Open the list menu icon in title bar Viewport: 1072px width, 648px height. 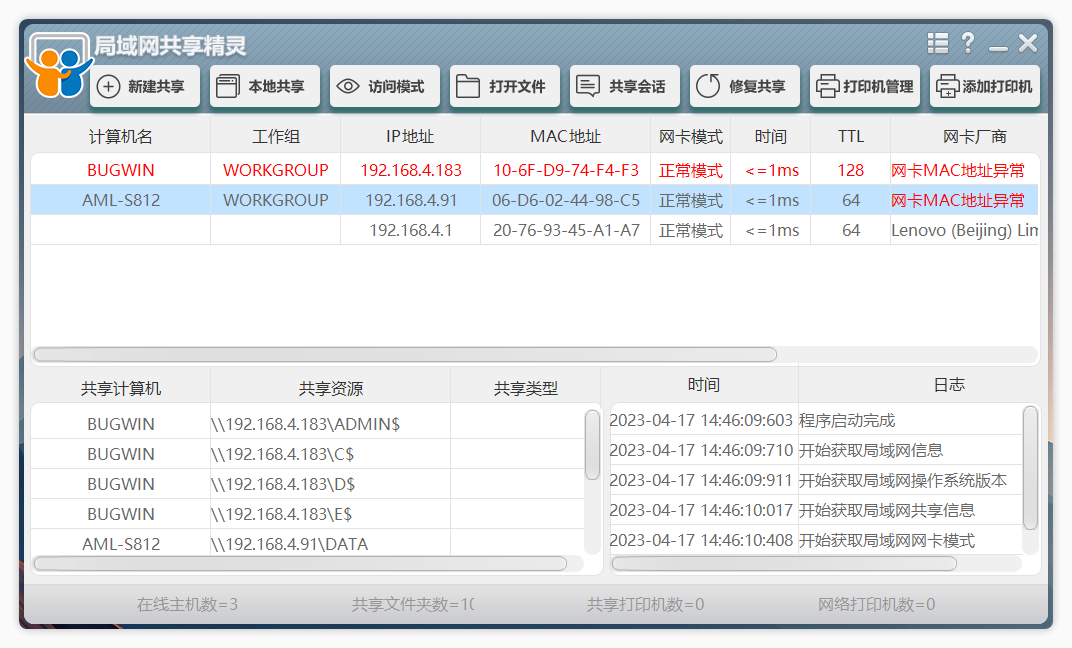click(938, 43)
